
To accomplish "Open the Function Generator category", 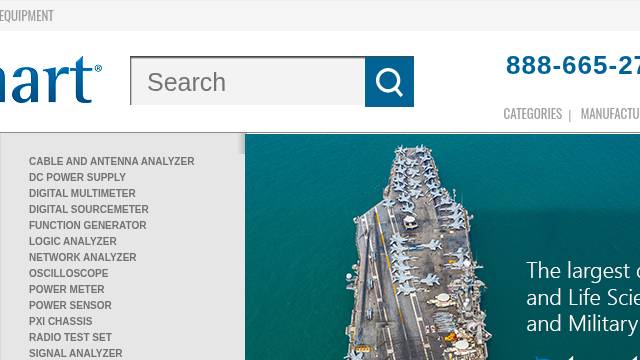I will click(x=87, y=225).
